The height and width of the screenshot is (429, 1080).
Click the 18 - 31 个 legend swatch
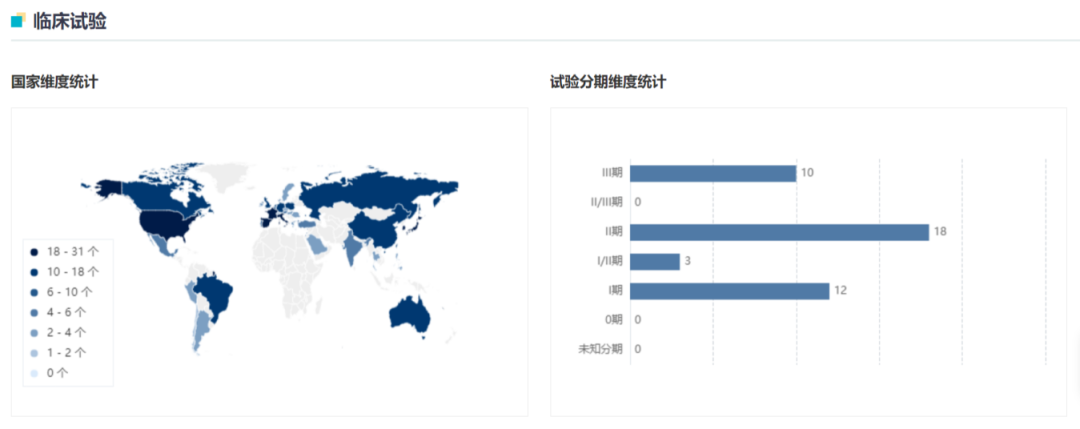(x=33, y=251)
